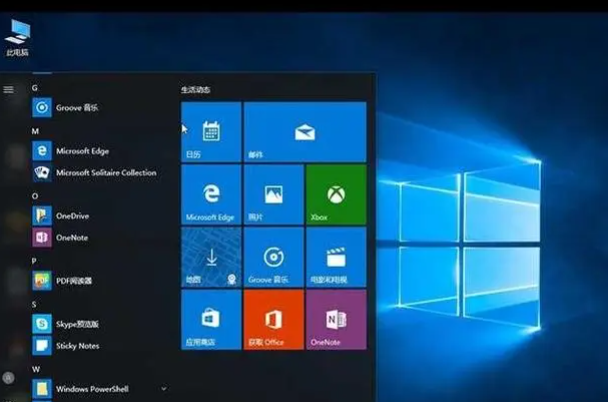Open the orange 获取 Office tile
Image resolution: width=615 pixels, height=402 pixels.
tap(274, 320)
